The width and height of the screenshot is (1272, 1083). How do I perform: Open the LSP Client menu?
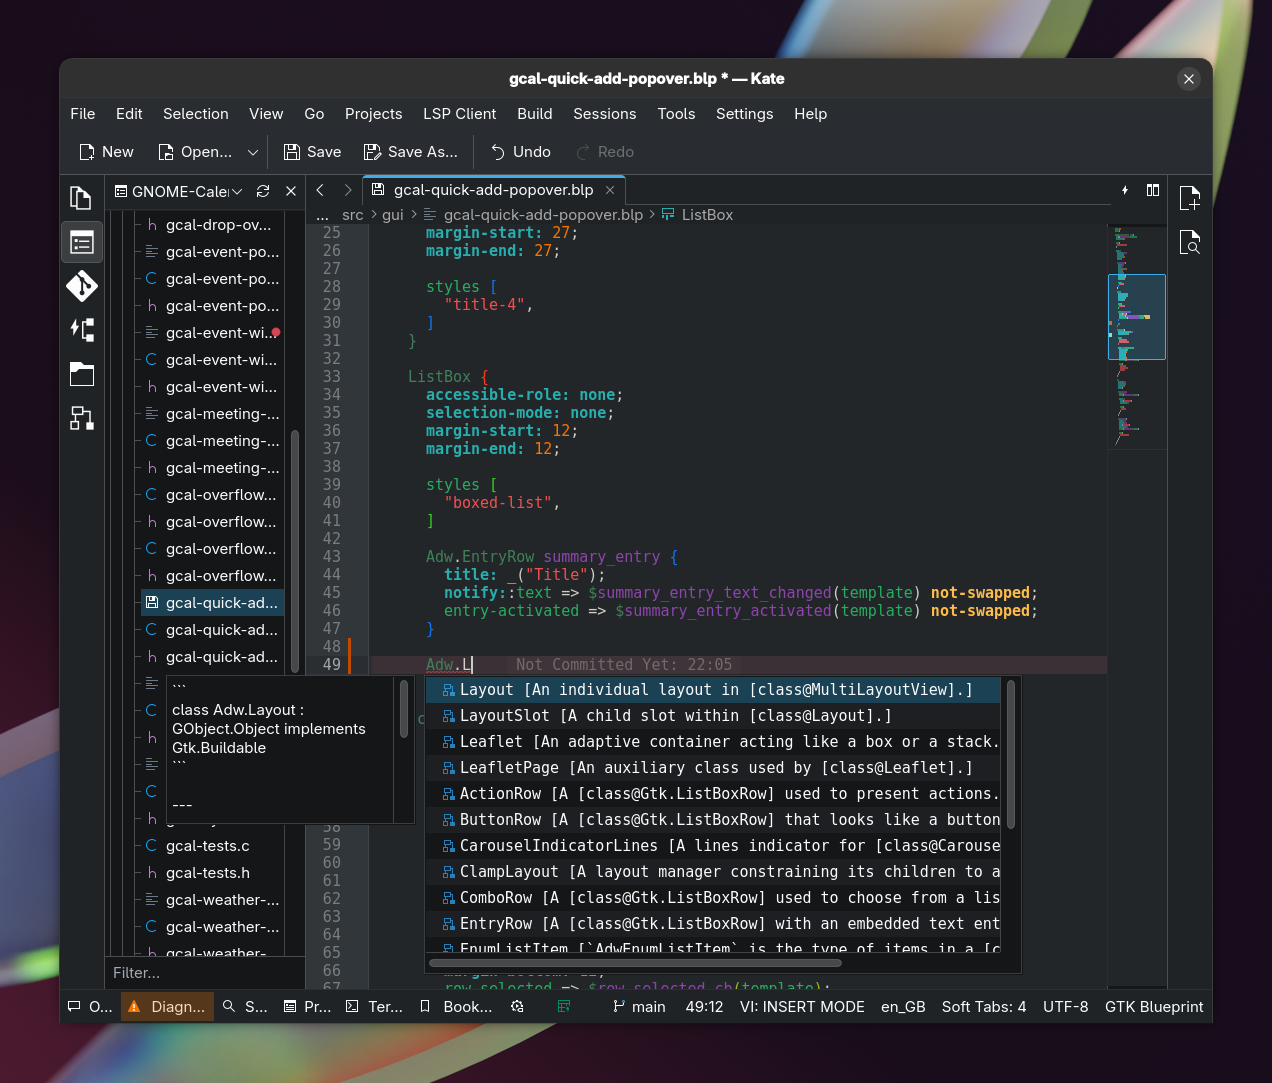pos(459,114)
